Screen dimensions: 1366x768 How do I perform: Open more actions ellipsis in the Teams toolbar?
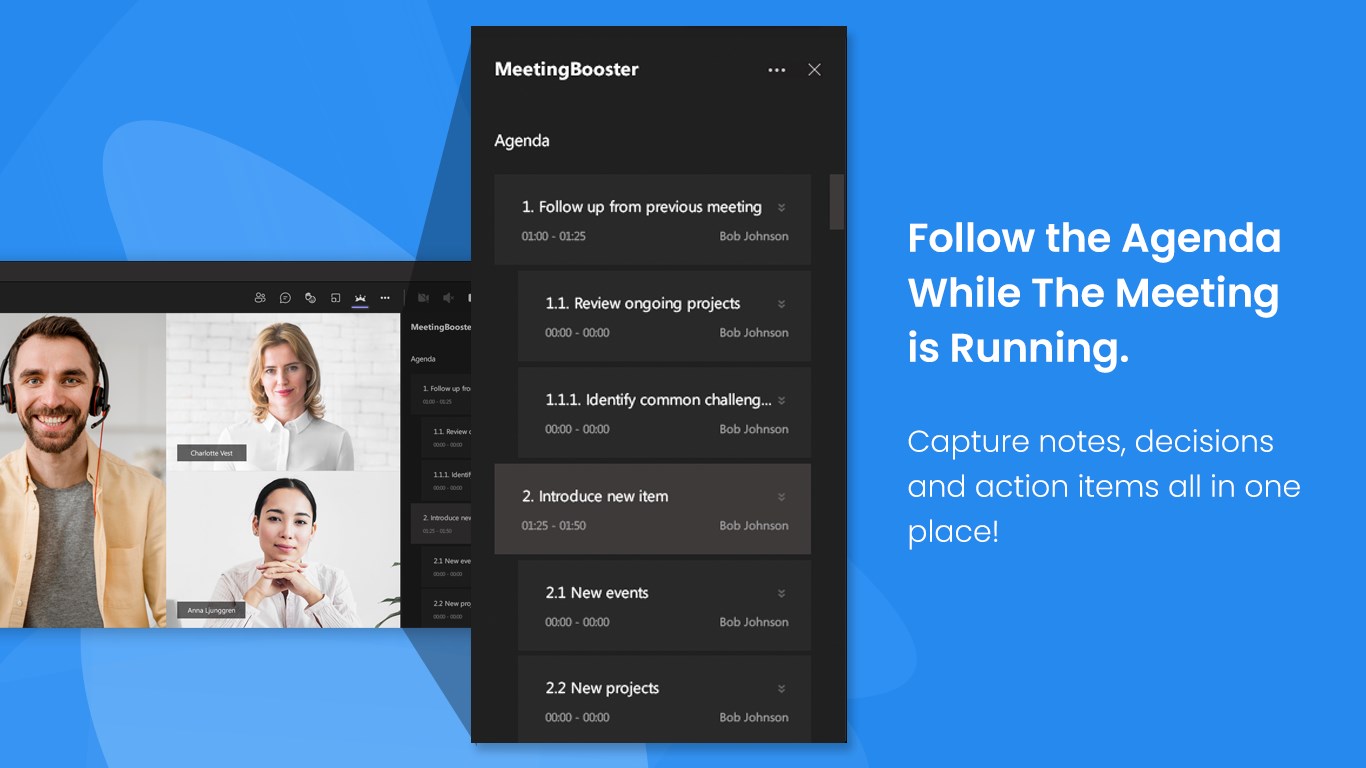(385, 298)
